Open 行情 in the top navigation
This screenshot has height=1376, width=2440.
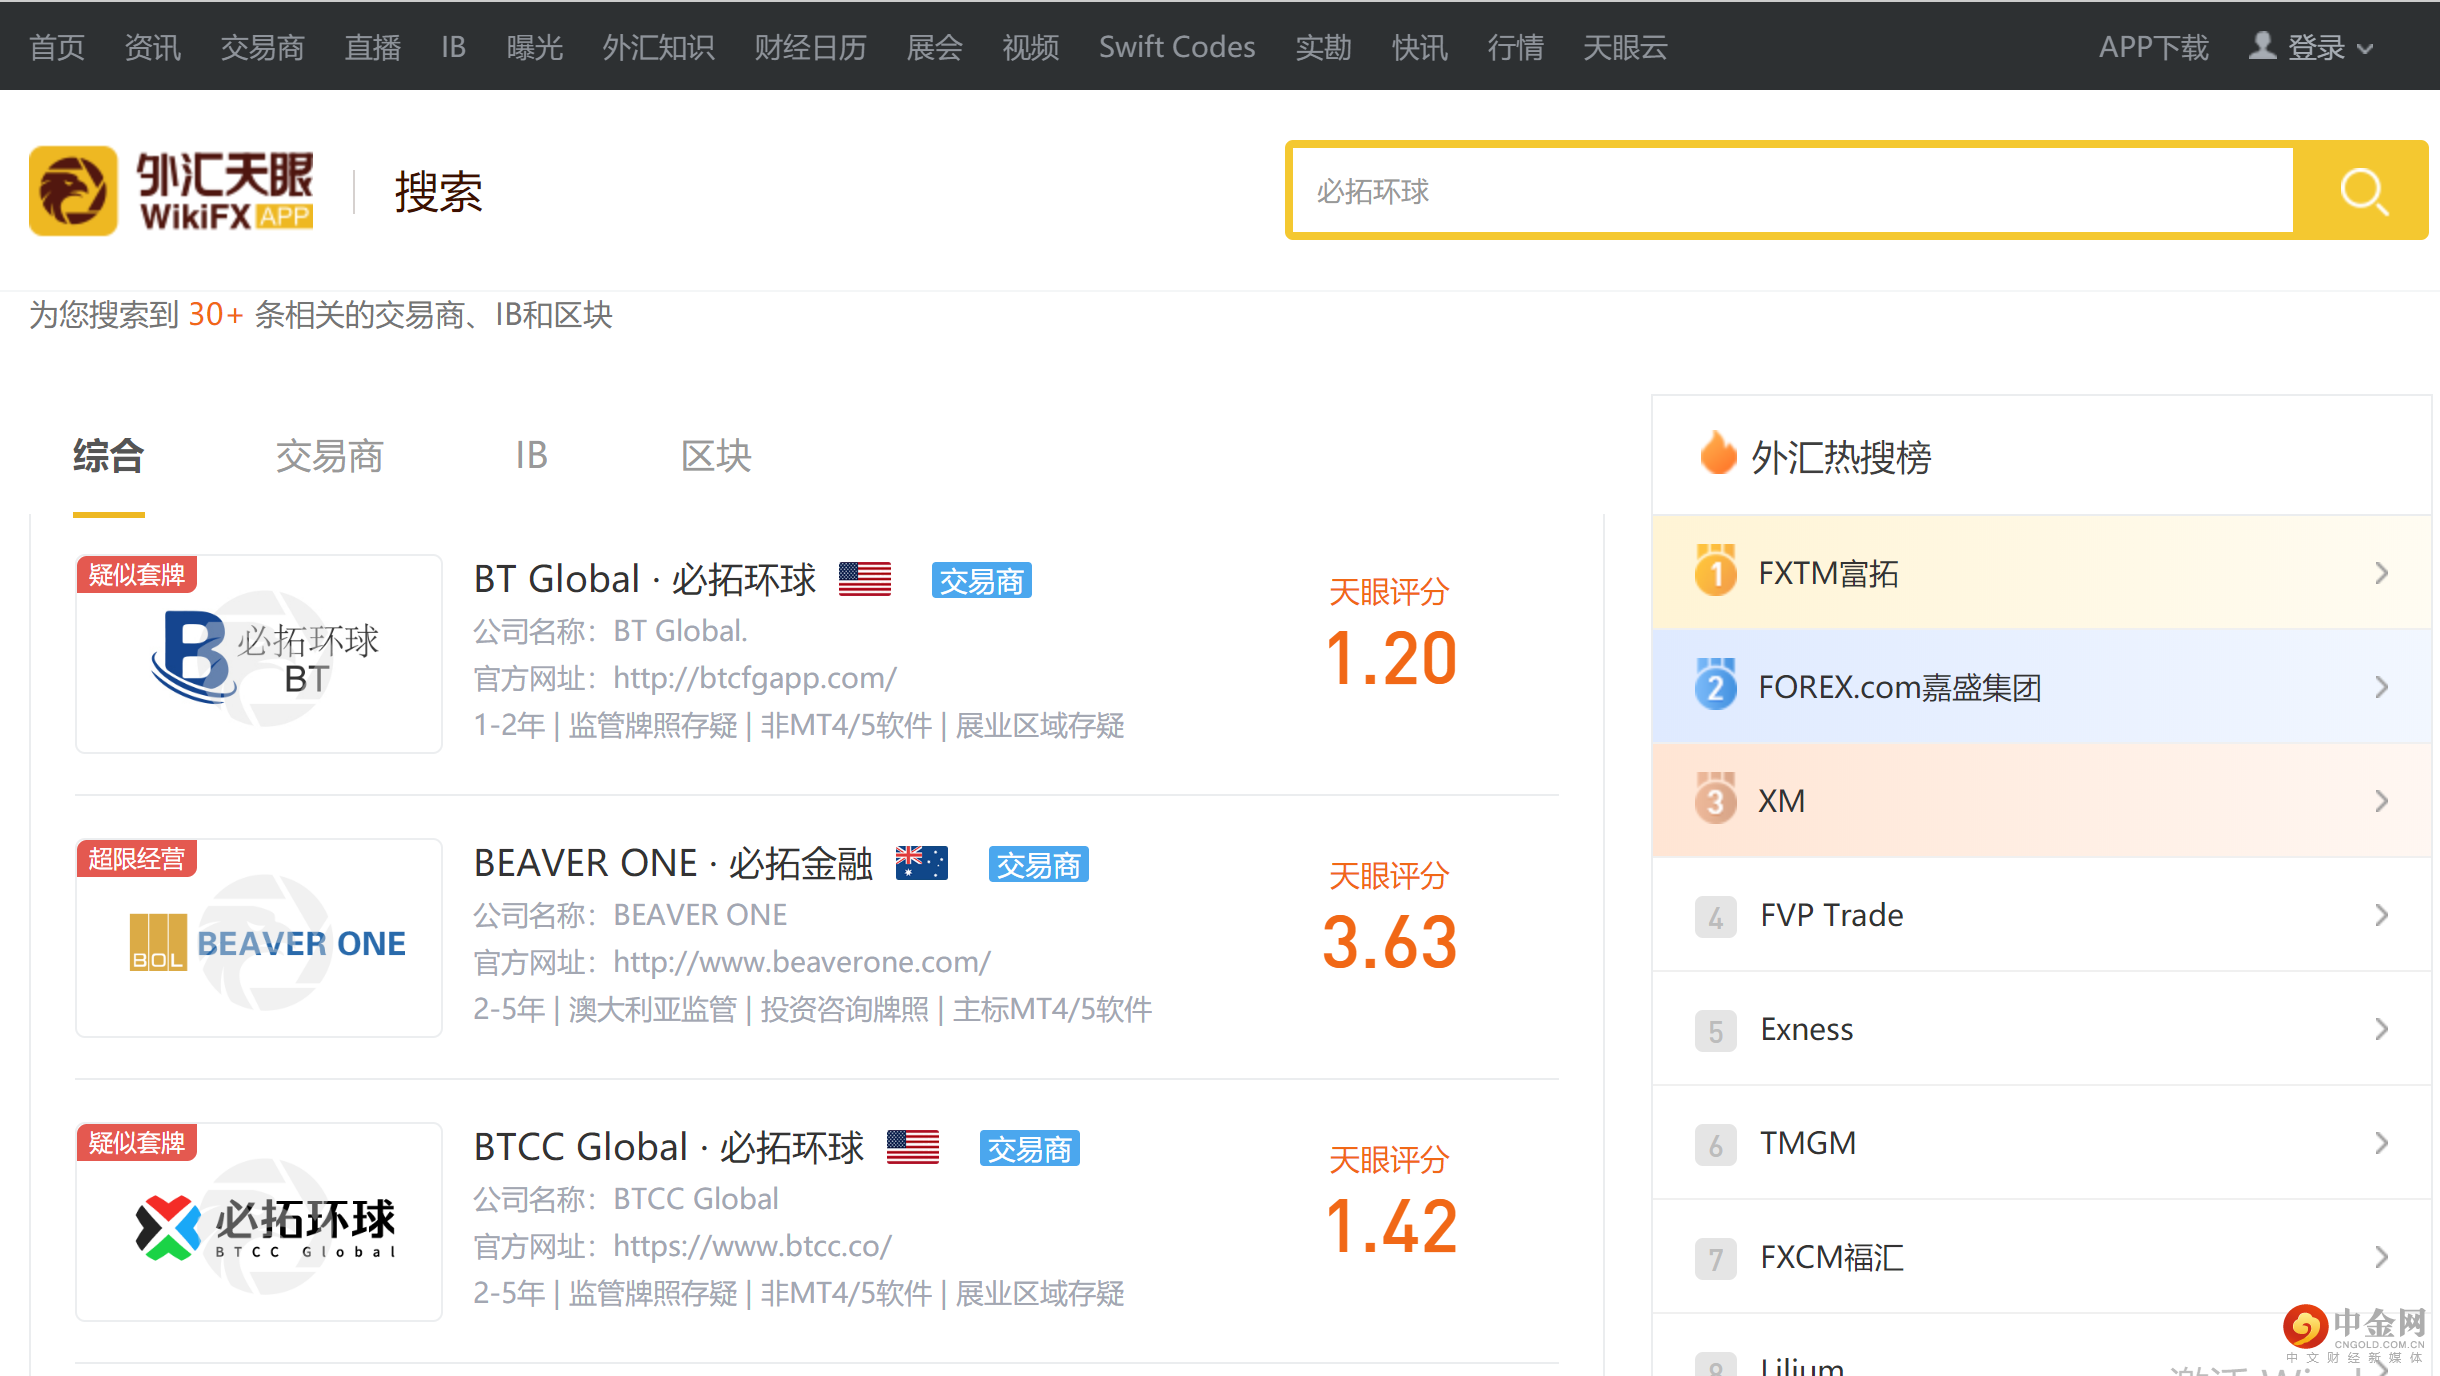[1516, 47]
